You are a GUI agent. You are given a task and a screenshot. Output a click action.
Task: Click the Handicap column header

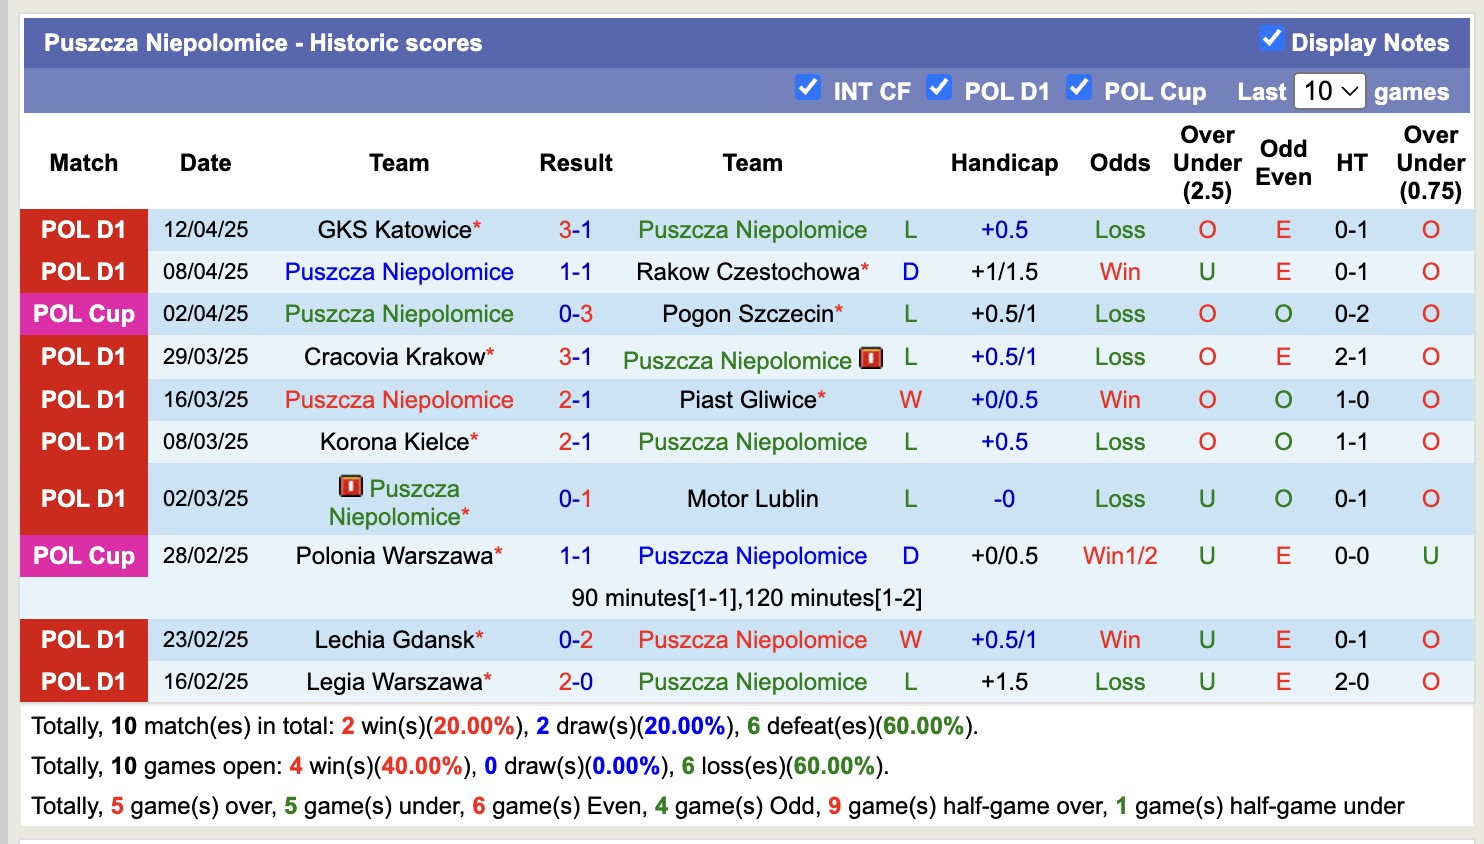(x=1004, y=162)
